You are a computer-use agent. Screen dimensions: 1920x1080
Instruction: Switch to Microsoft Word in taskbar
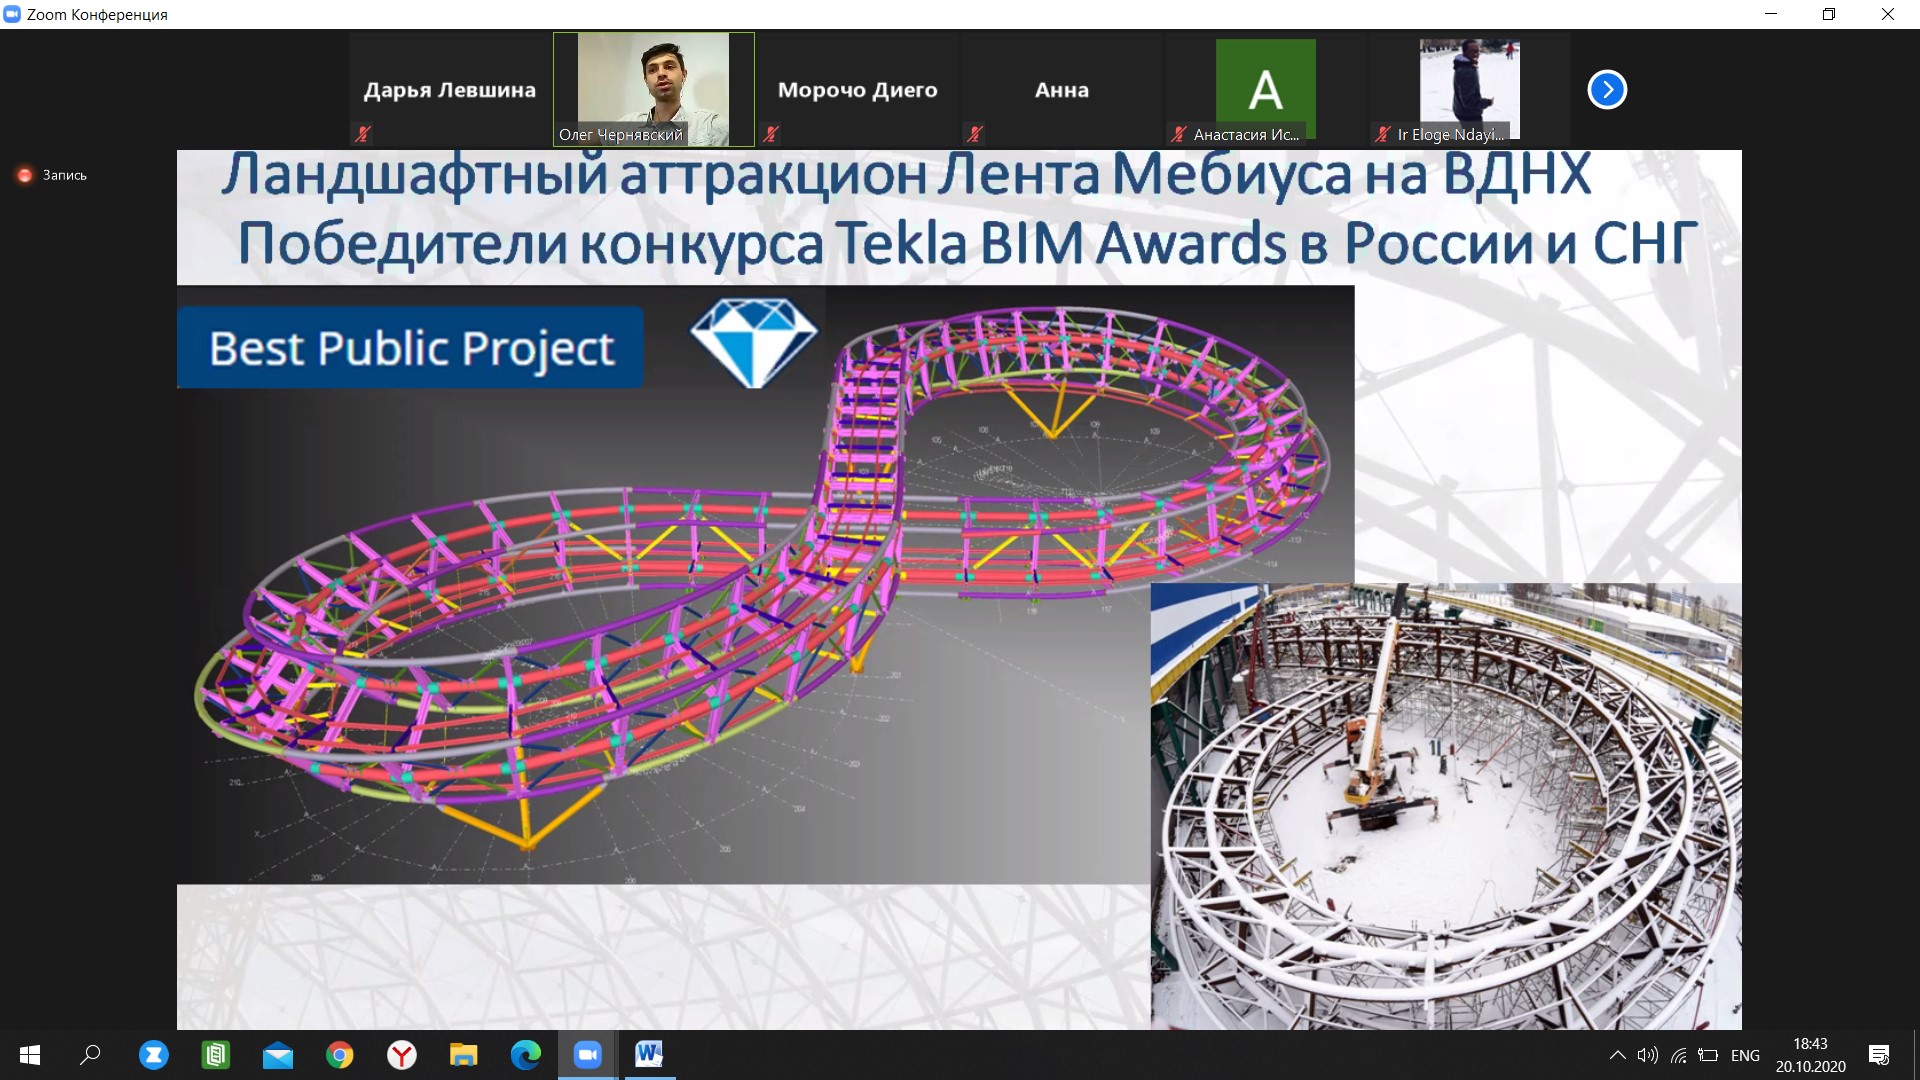pos(649,1055)
